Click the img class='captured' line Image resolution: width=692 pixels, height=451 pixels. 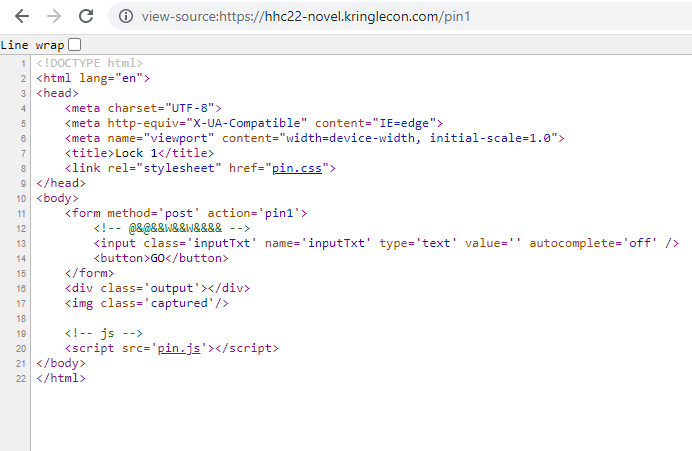click(139, 303)
